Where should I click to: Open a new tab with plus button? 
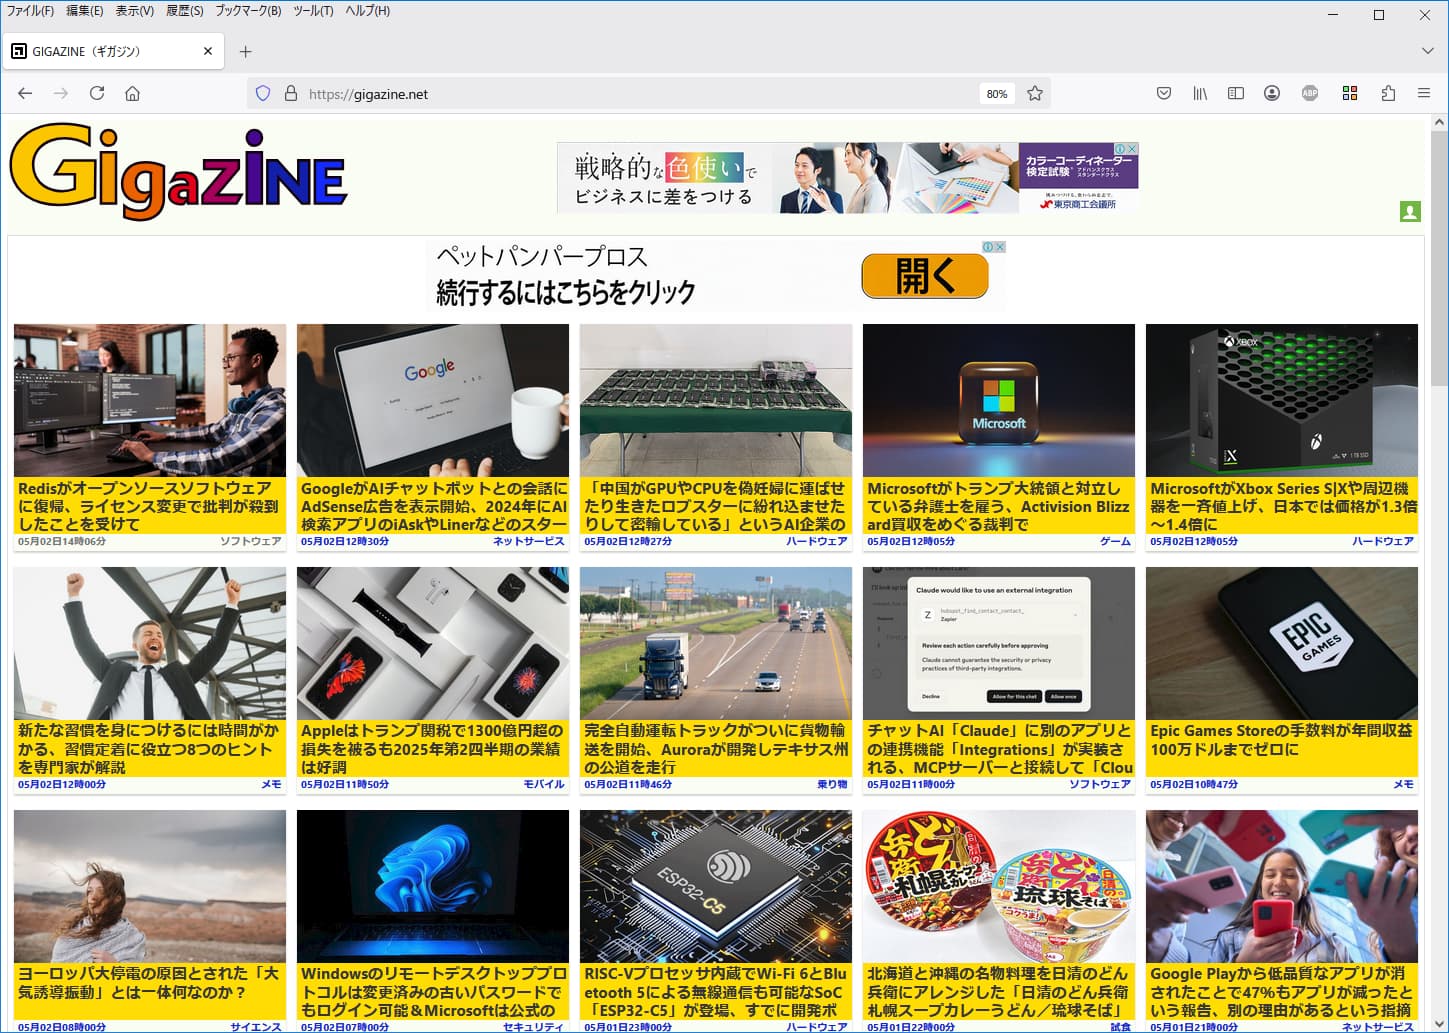(x=246, y=51)
